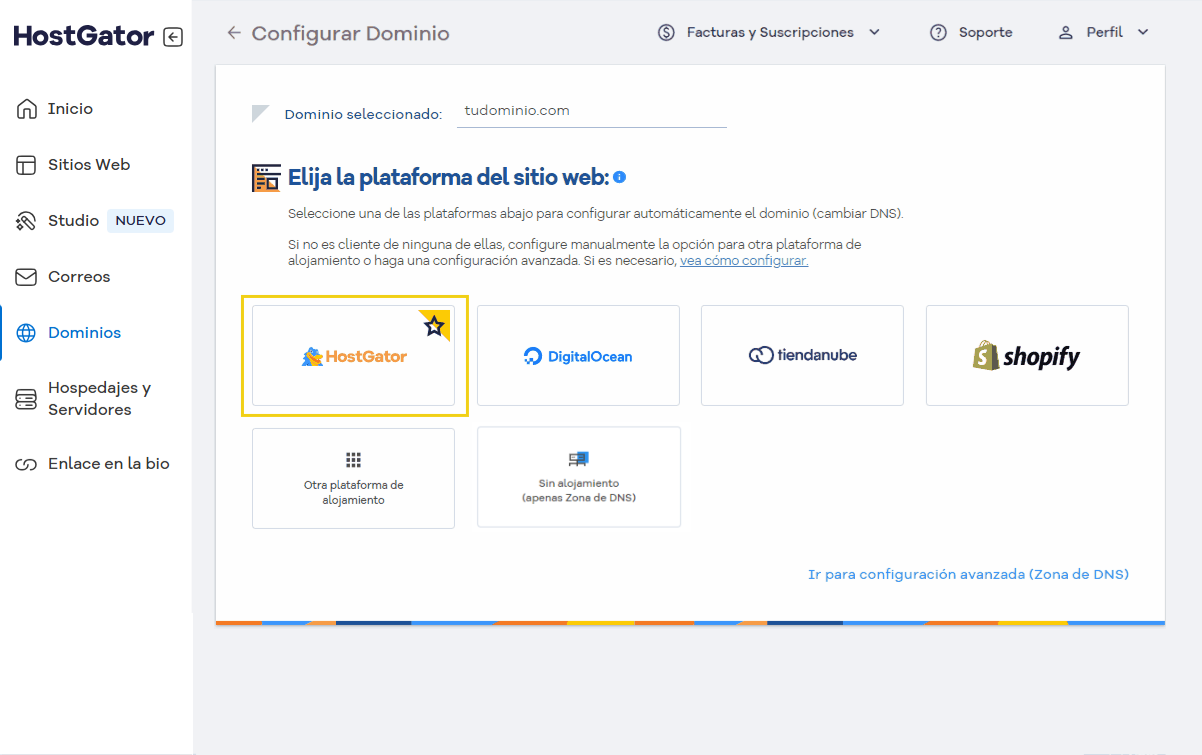Screen dimensions: 1202x755
Task: Click the dollar icon for Facturas y Suscripciones
Action: pos(666,32)
